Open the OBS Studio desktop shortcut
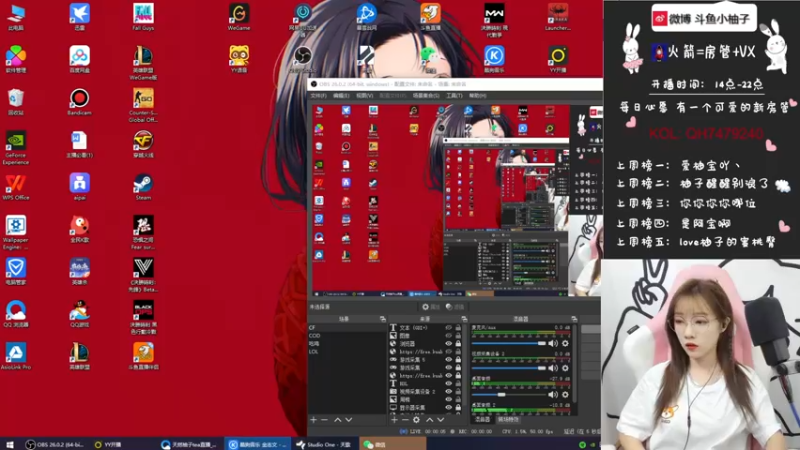Screen dimensions: 800x450 303,59
